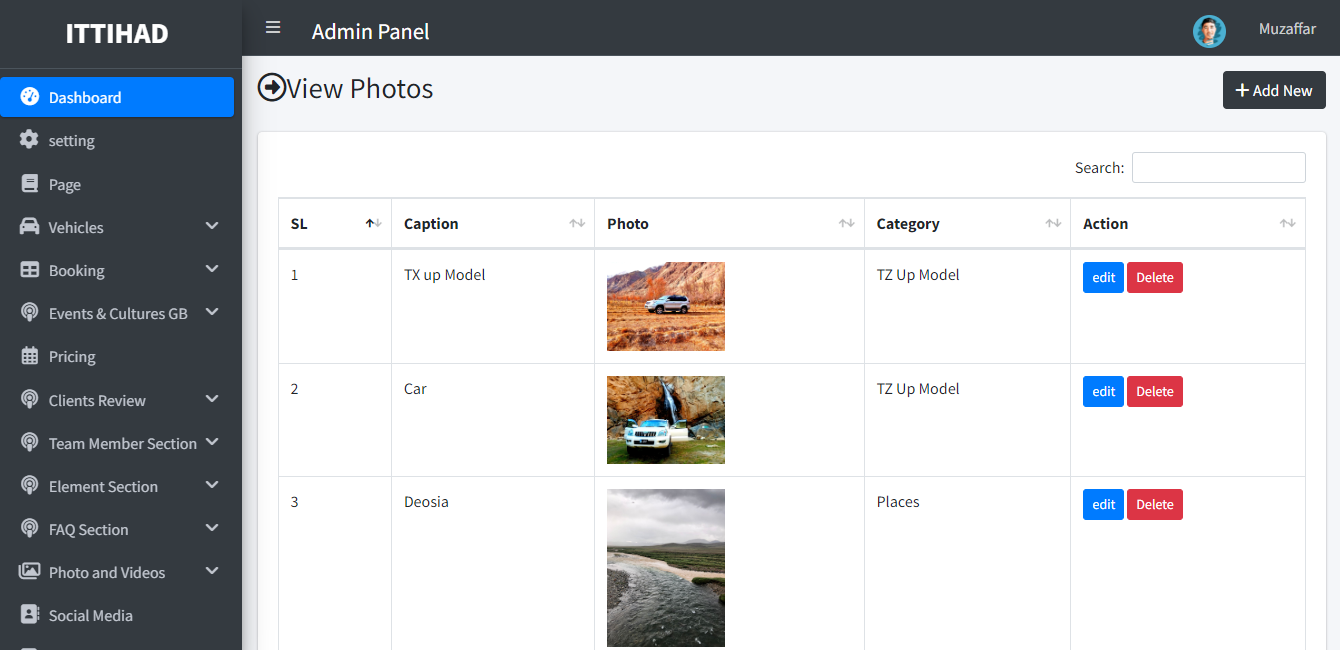Focus the Search input field

tap(1218, 167)
